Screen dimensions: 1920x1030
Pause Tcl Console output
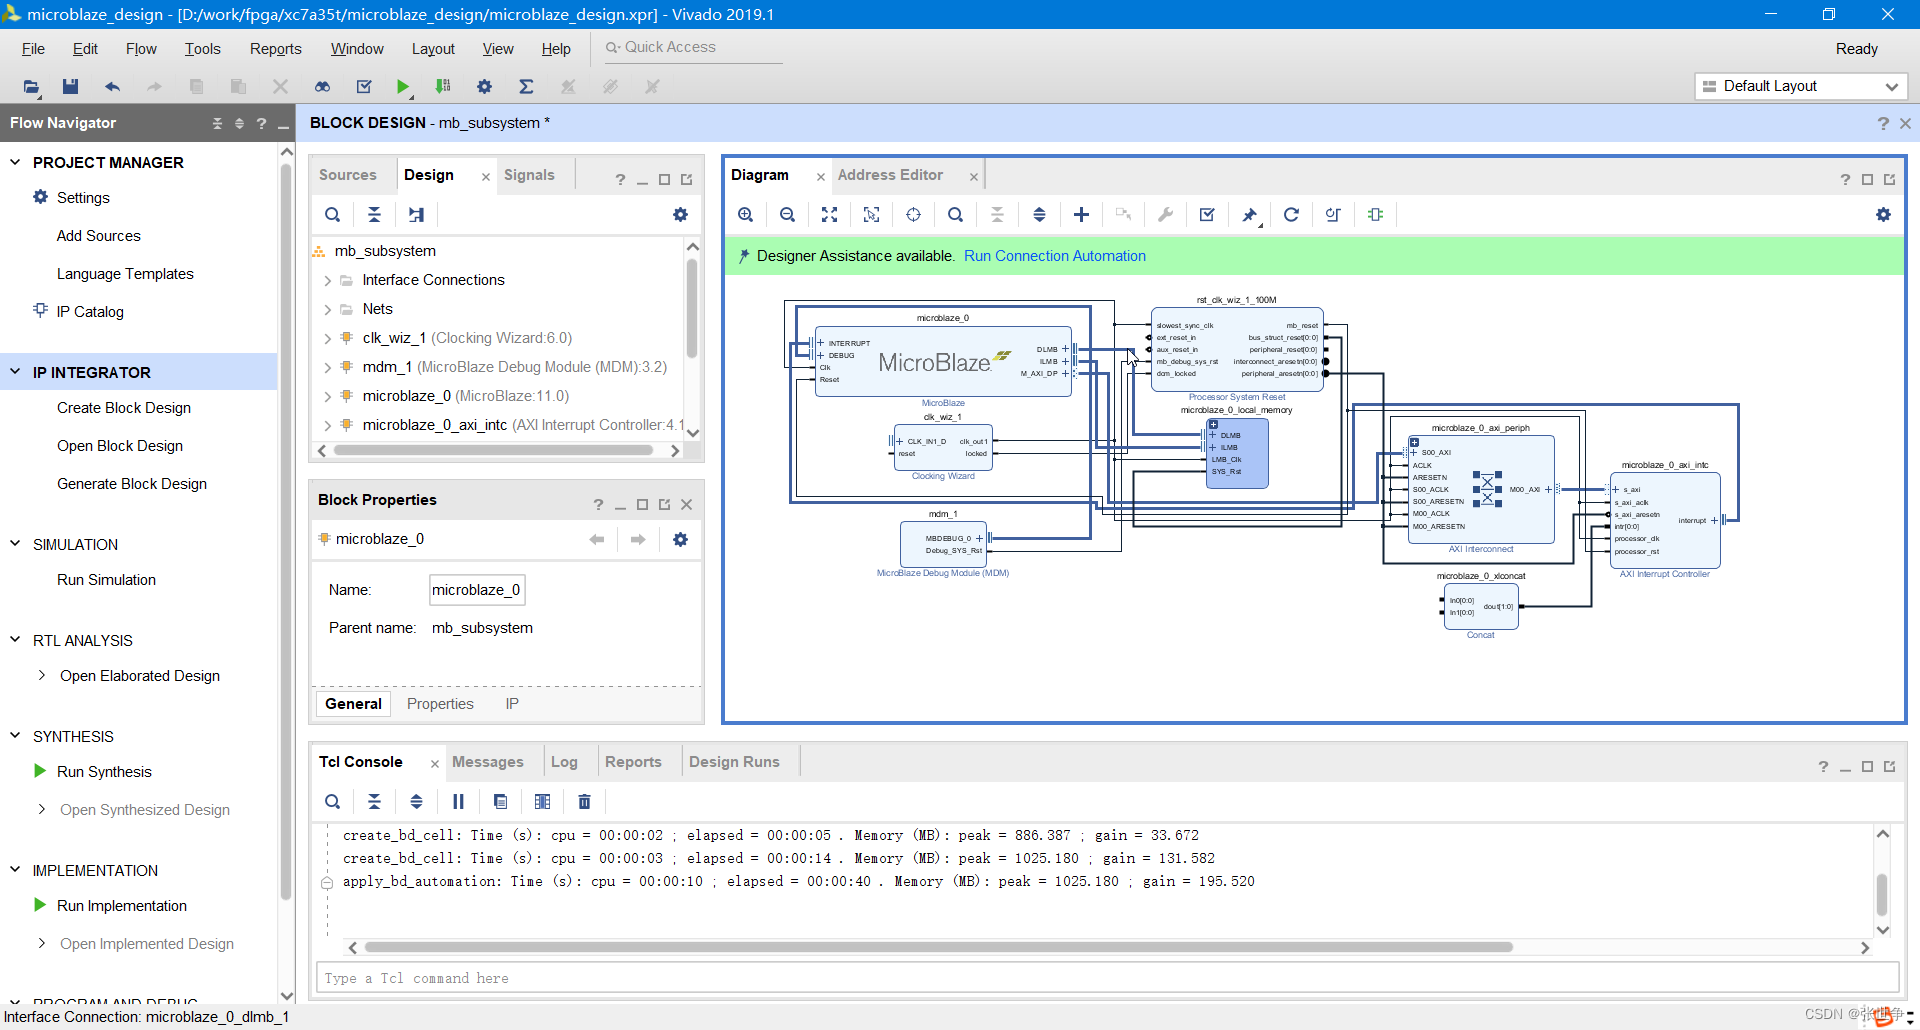pyautogui.click(x=458, y=801)
